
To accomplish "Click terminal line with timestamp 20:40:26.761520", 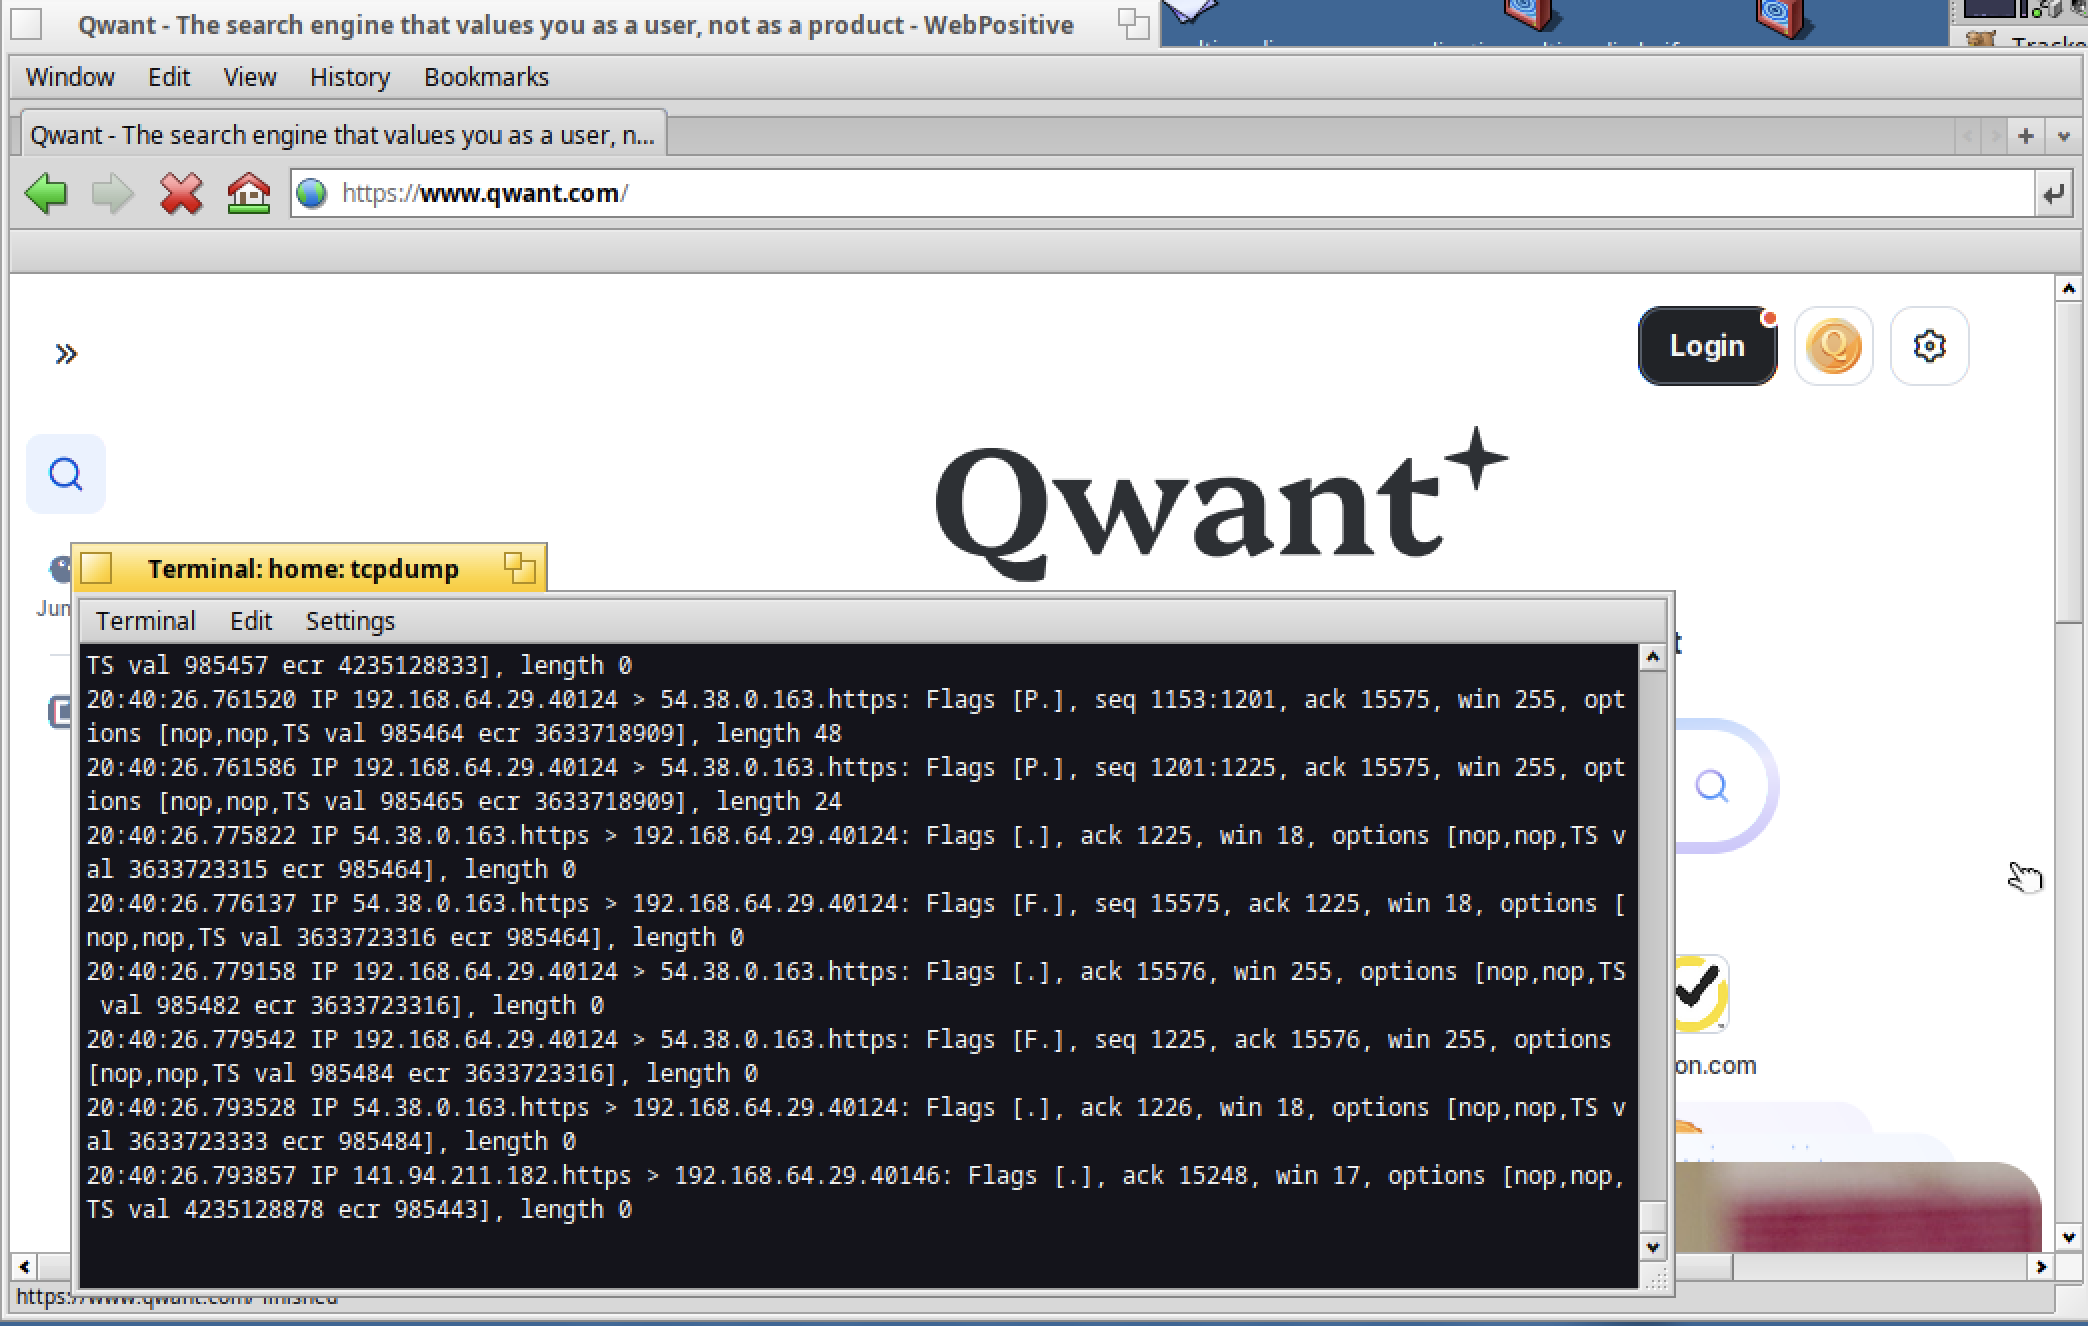I will click(x=856, y=716).
